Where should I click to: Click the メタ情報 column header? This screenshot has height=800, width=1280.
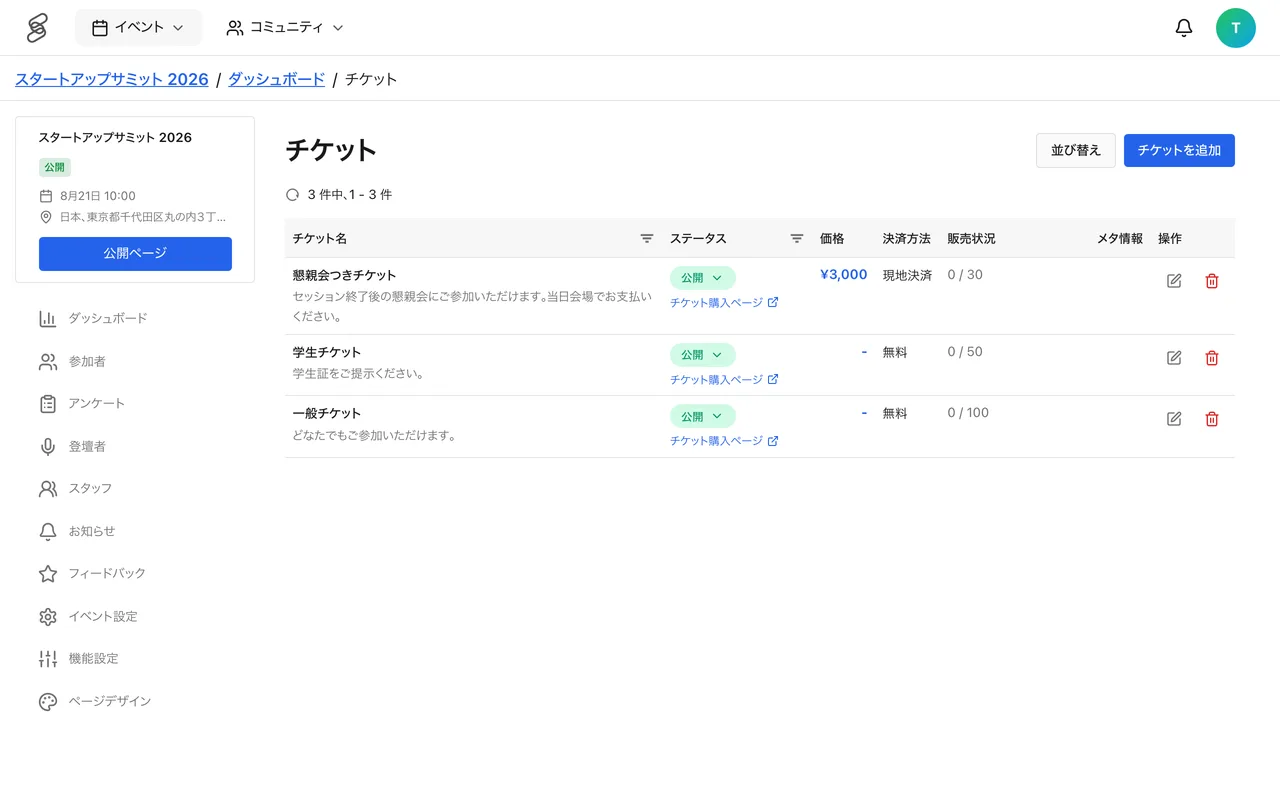coord(1120,238)
